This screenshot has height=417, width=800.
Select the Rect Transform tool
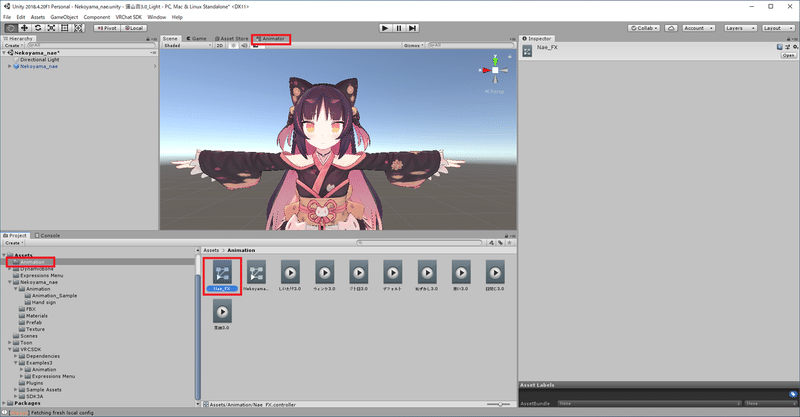point(65,28)
